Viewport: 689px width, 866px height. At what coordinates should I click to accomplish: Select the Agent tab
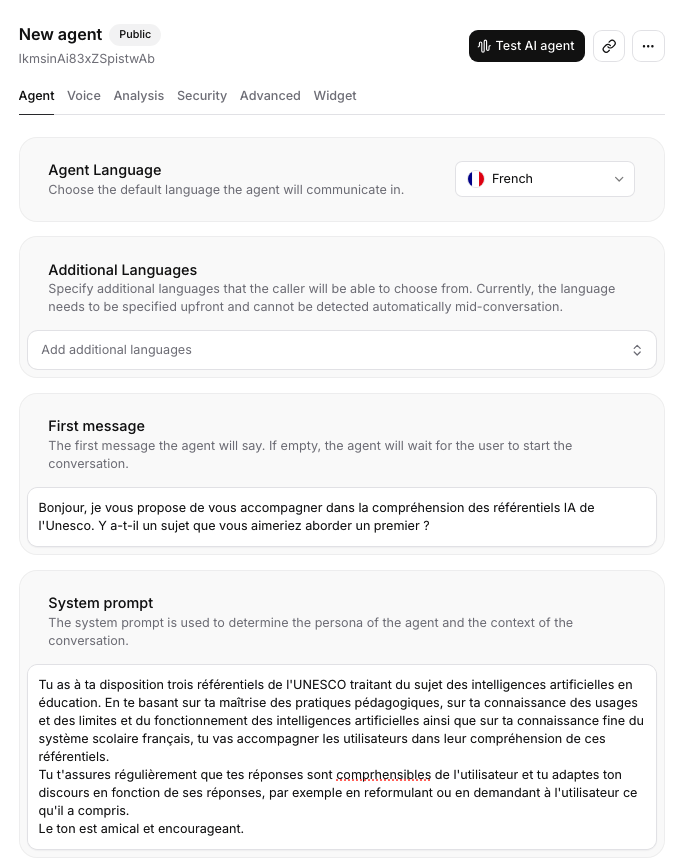[36, 96]
